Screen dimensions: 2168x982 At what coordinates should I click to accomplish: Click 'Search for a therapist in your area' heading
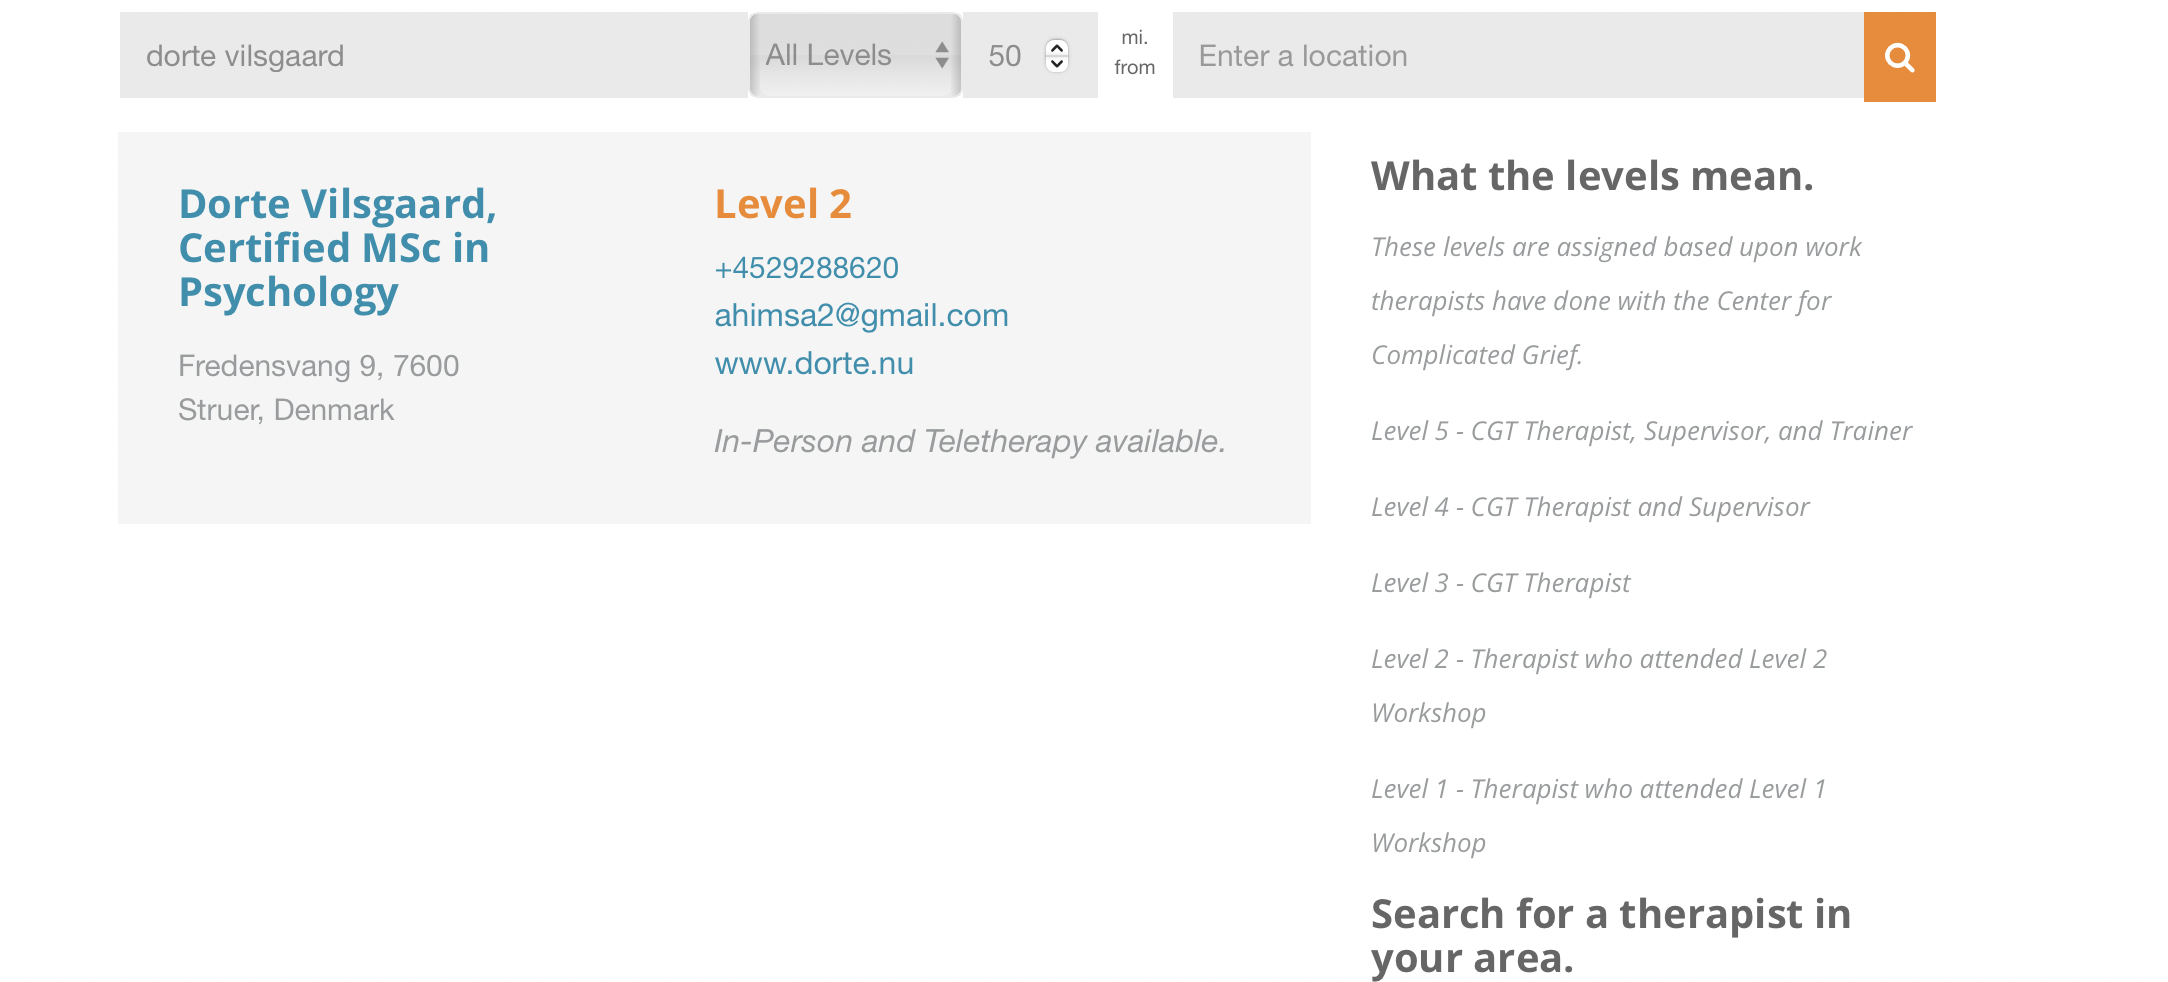(1610, 936)
